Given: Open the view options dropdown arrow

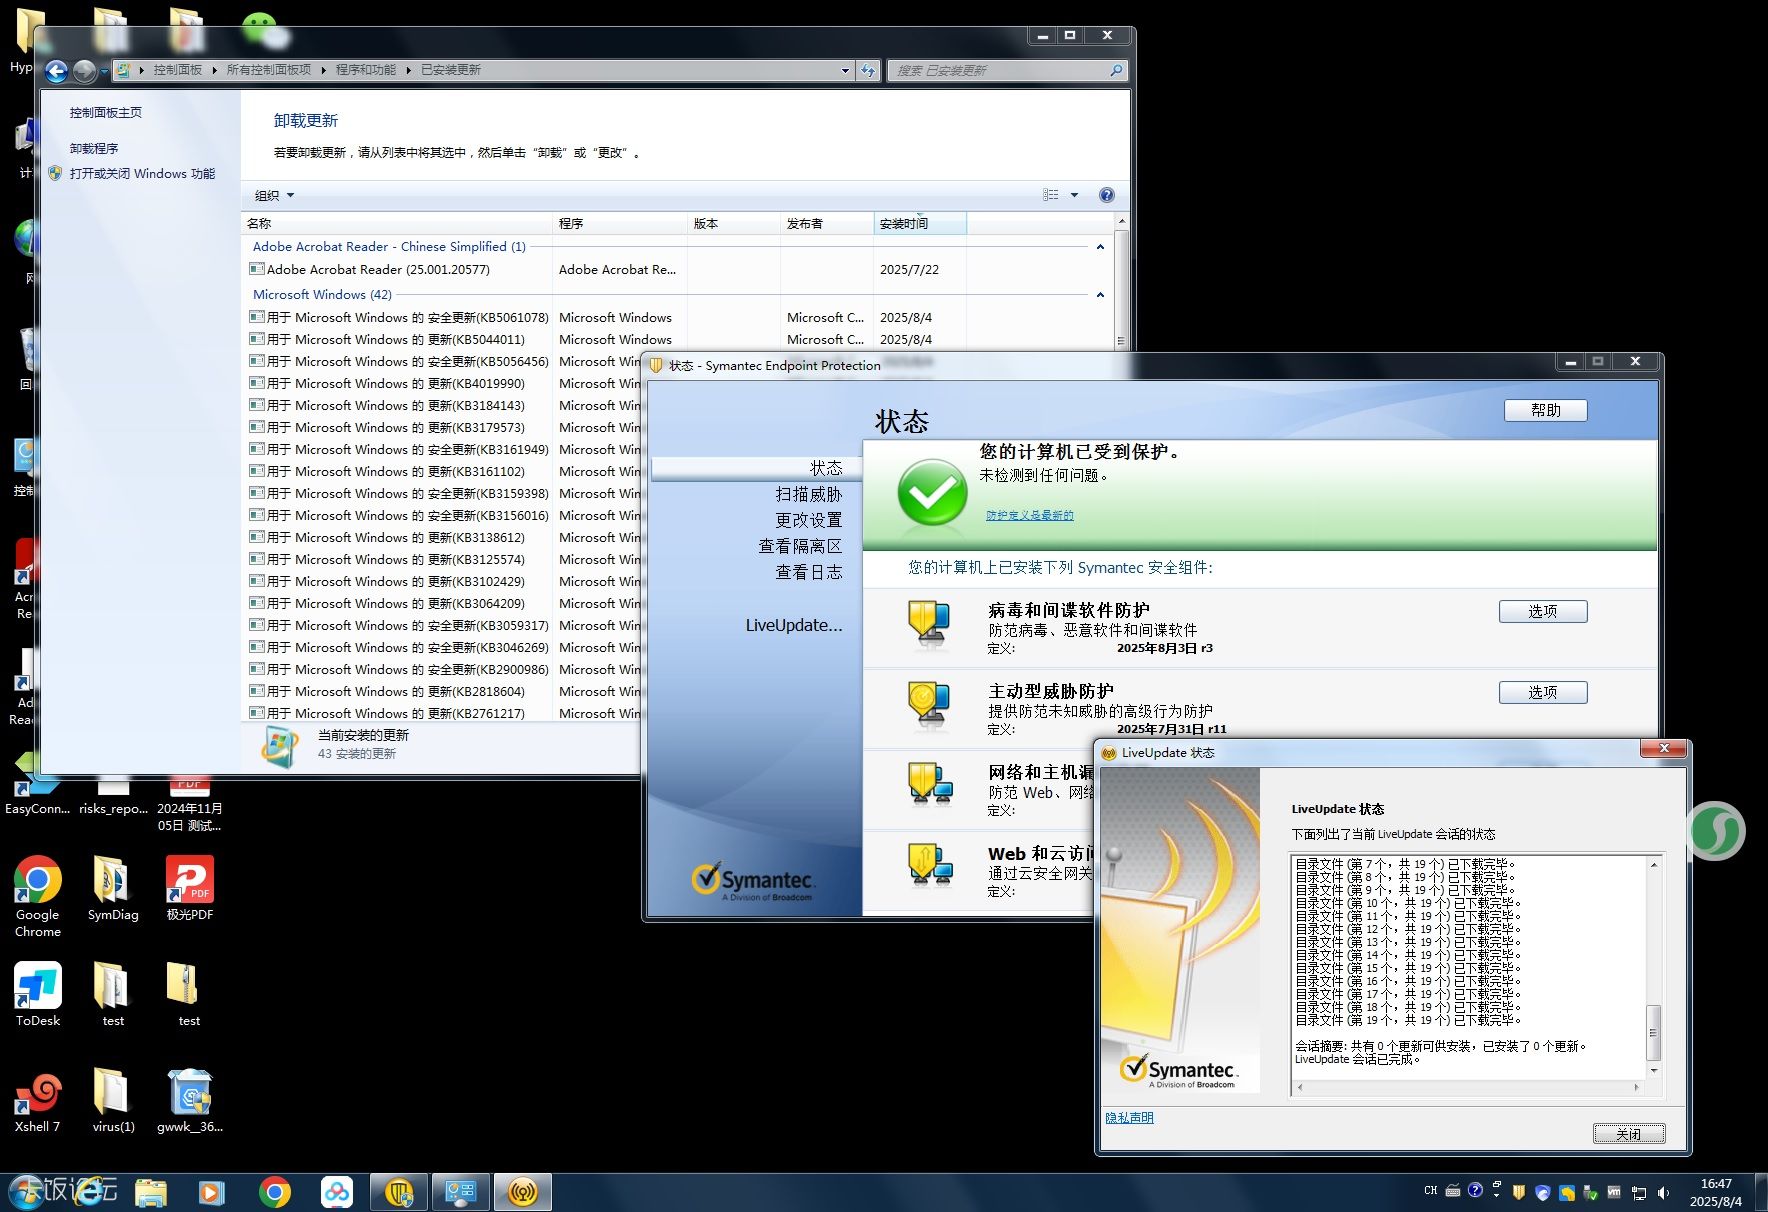Looking at the screenshot, I should (x=1075, y=195).
